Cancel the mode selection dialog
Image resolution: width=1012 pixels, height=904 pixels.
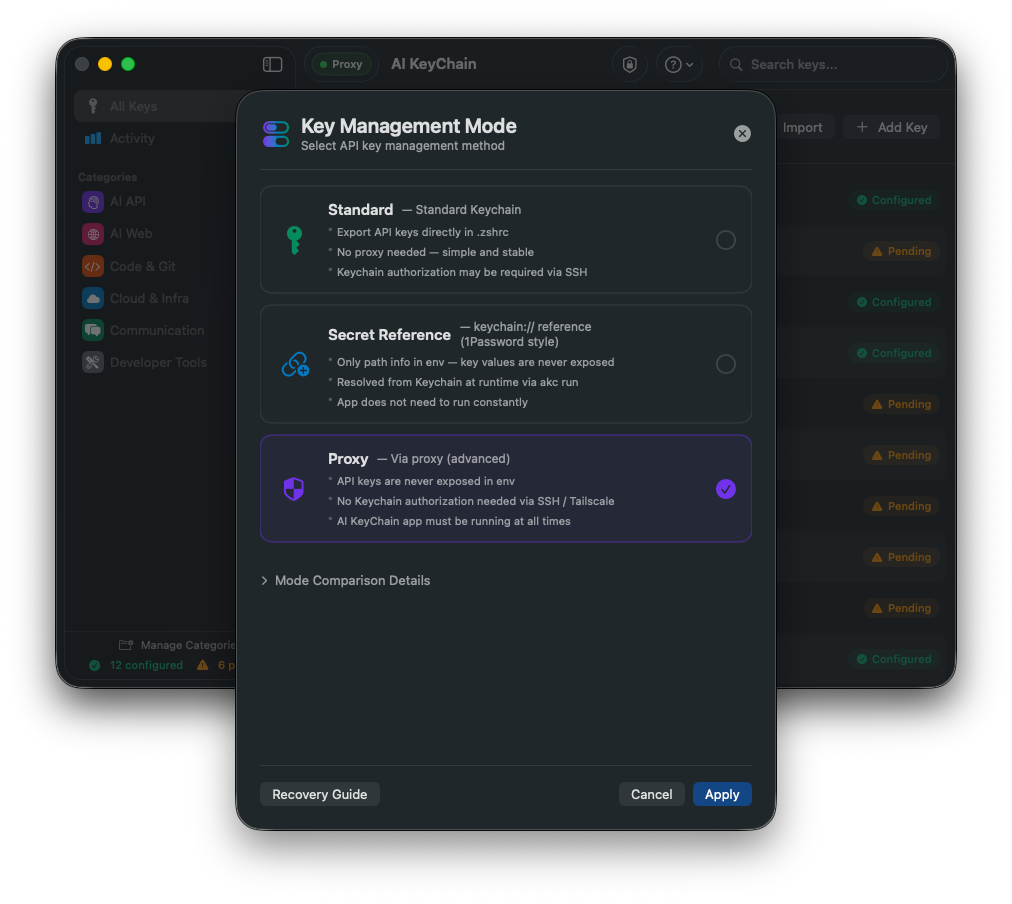651,794
